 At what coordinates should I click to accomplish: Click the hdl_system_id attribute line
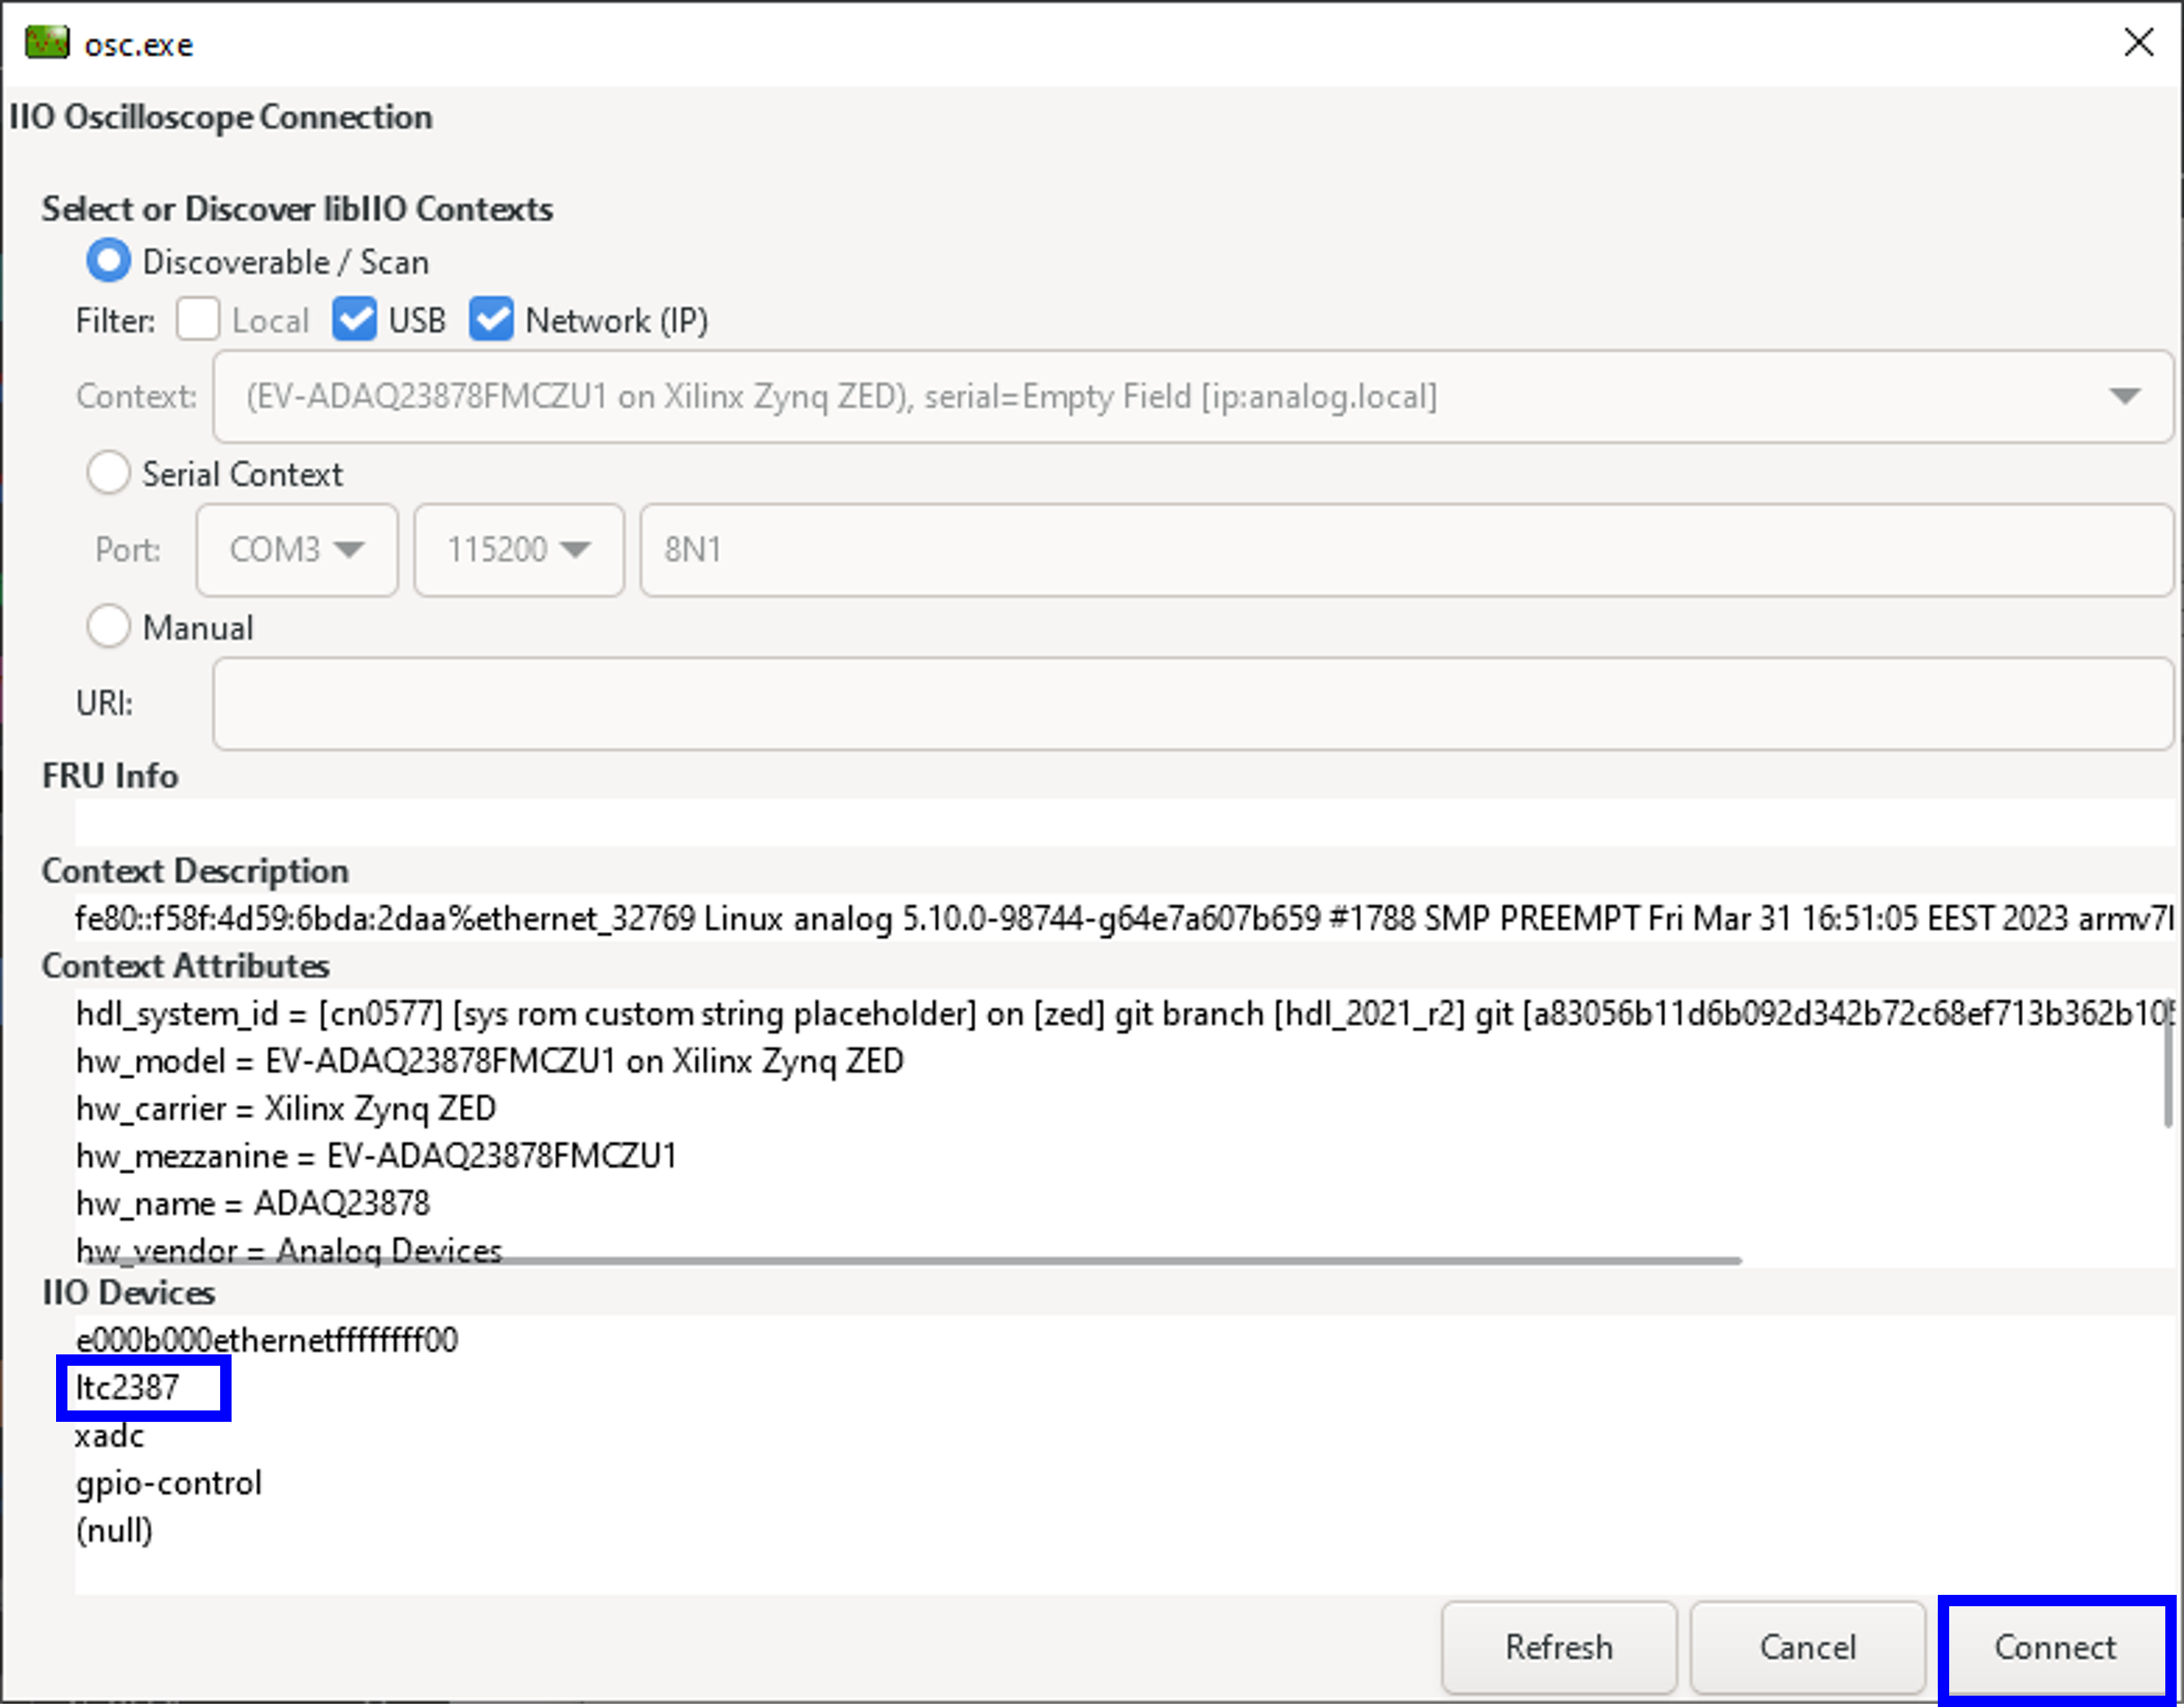coord(1120,1013)
